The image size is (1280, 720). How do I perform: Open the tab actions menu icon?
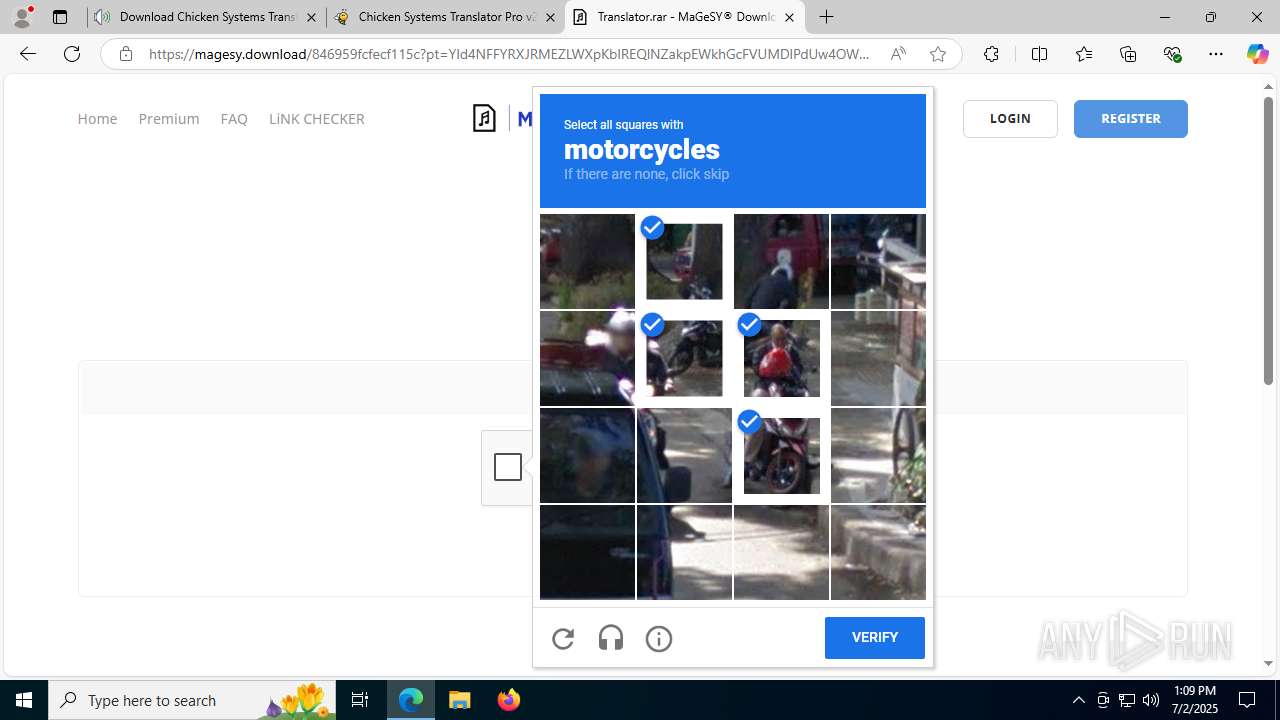[x=60, y=17]
